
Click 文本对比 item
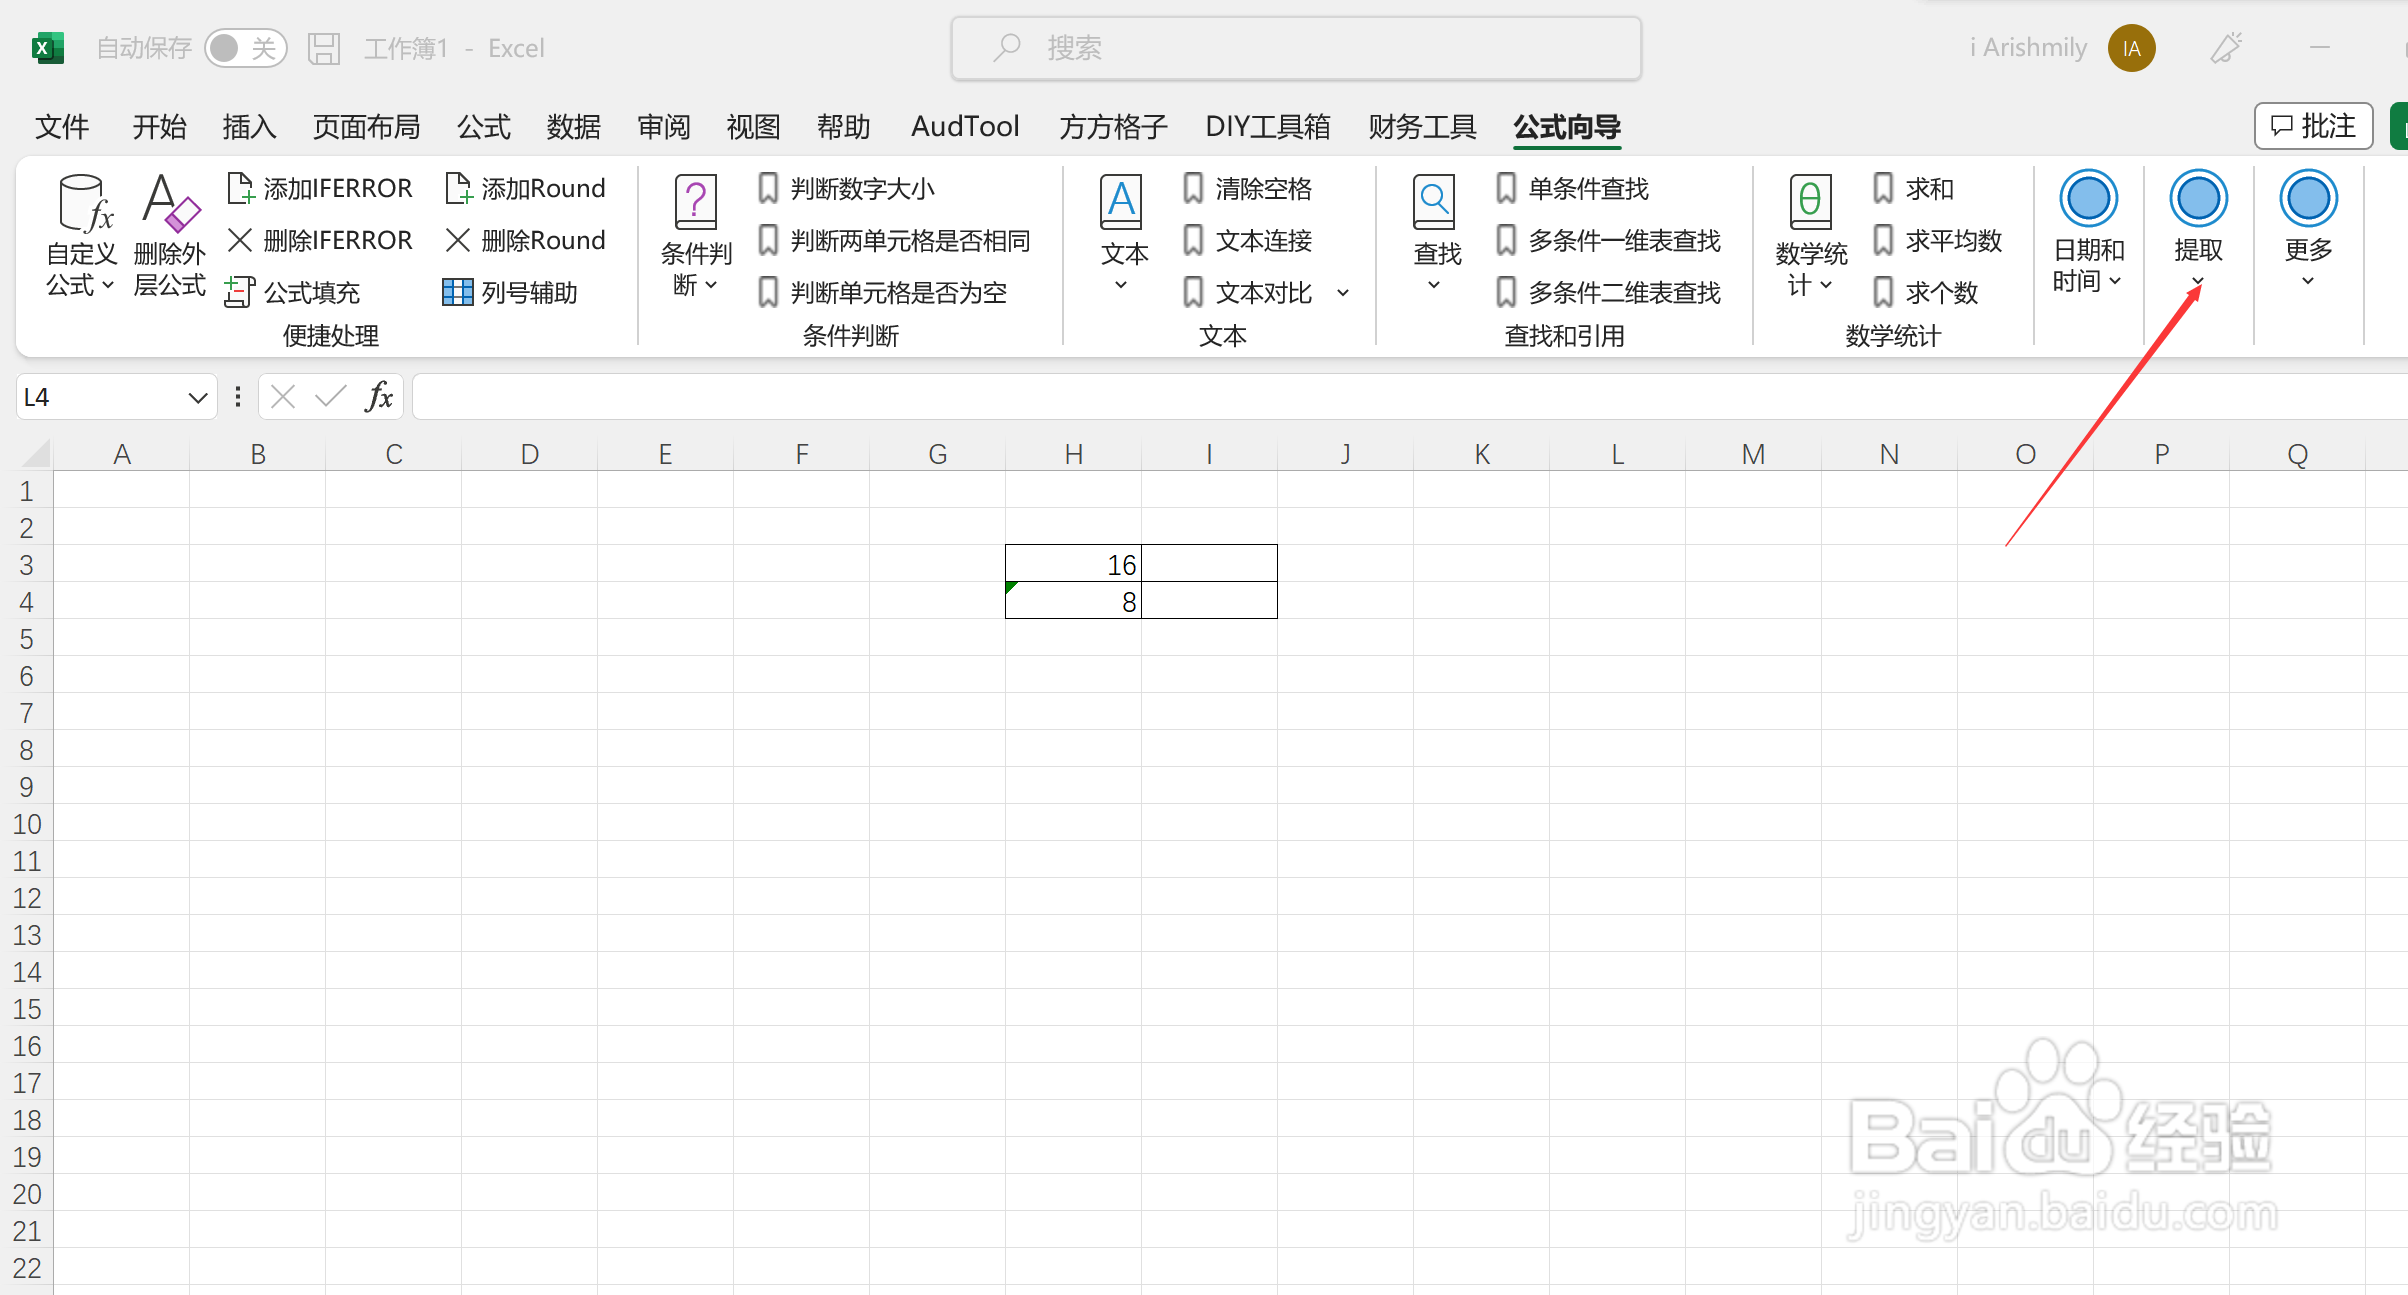(x=1247, y=292)
